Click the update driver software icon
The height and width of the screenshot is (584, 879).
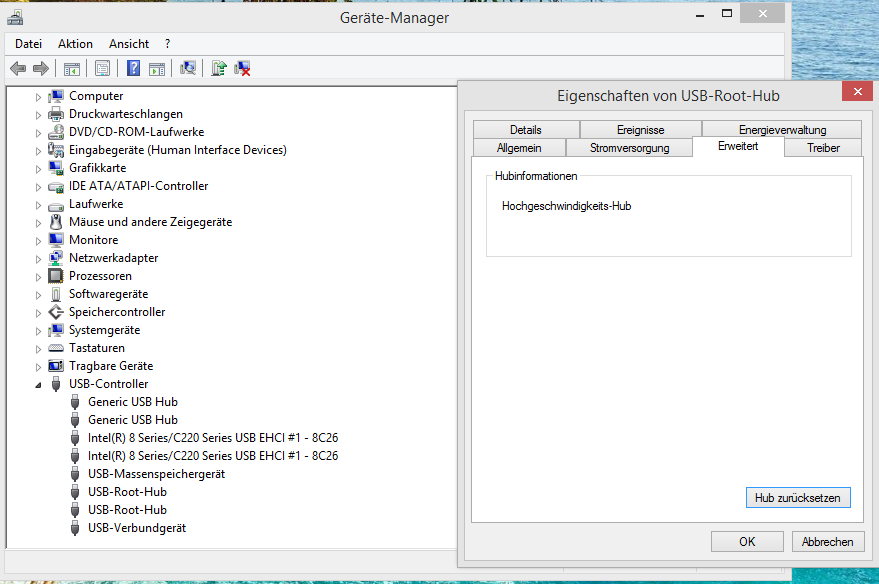219,68
